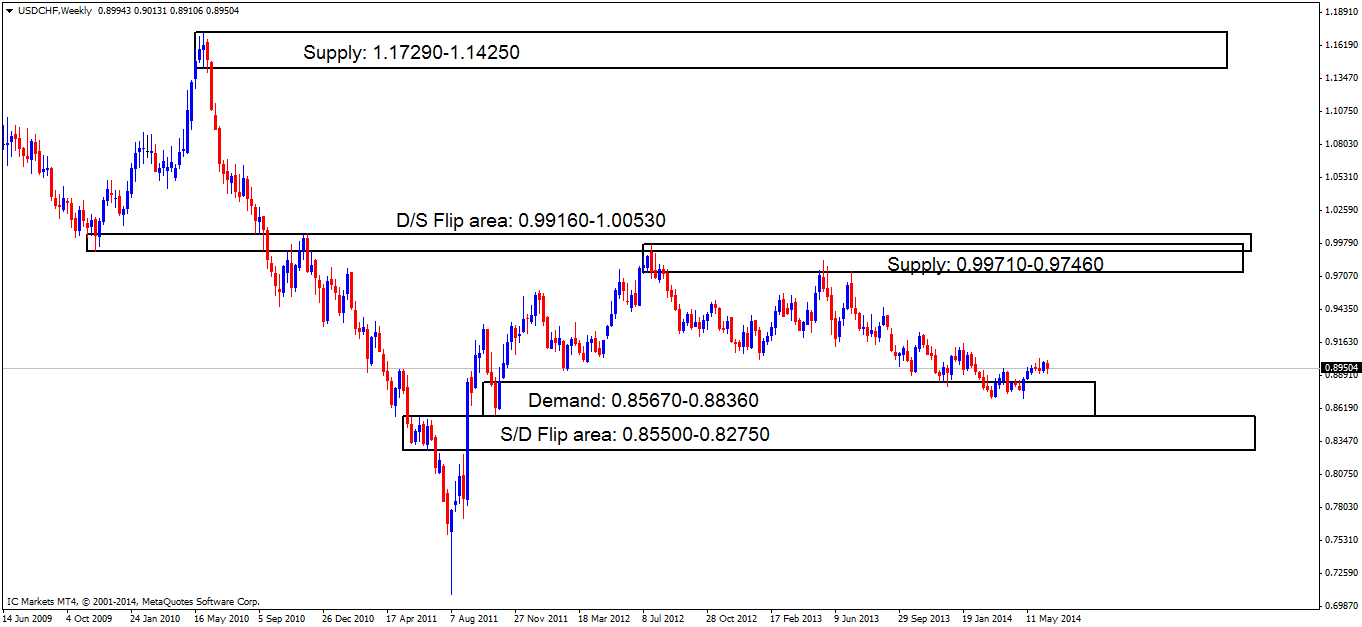Click the date label 27 Nov 2011
1362x627 pixels.
[540, 618]
